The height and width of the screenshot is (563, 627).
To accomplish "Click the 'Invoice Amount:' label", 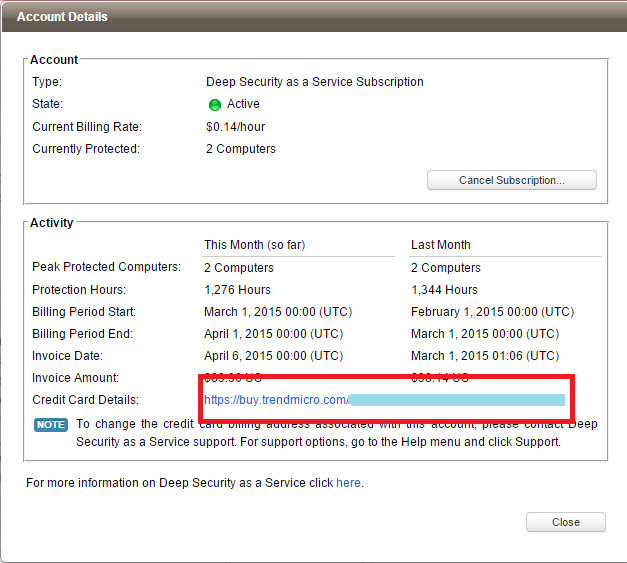I will [x=76, y=378].
